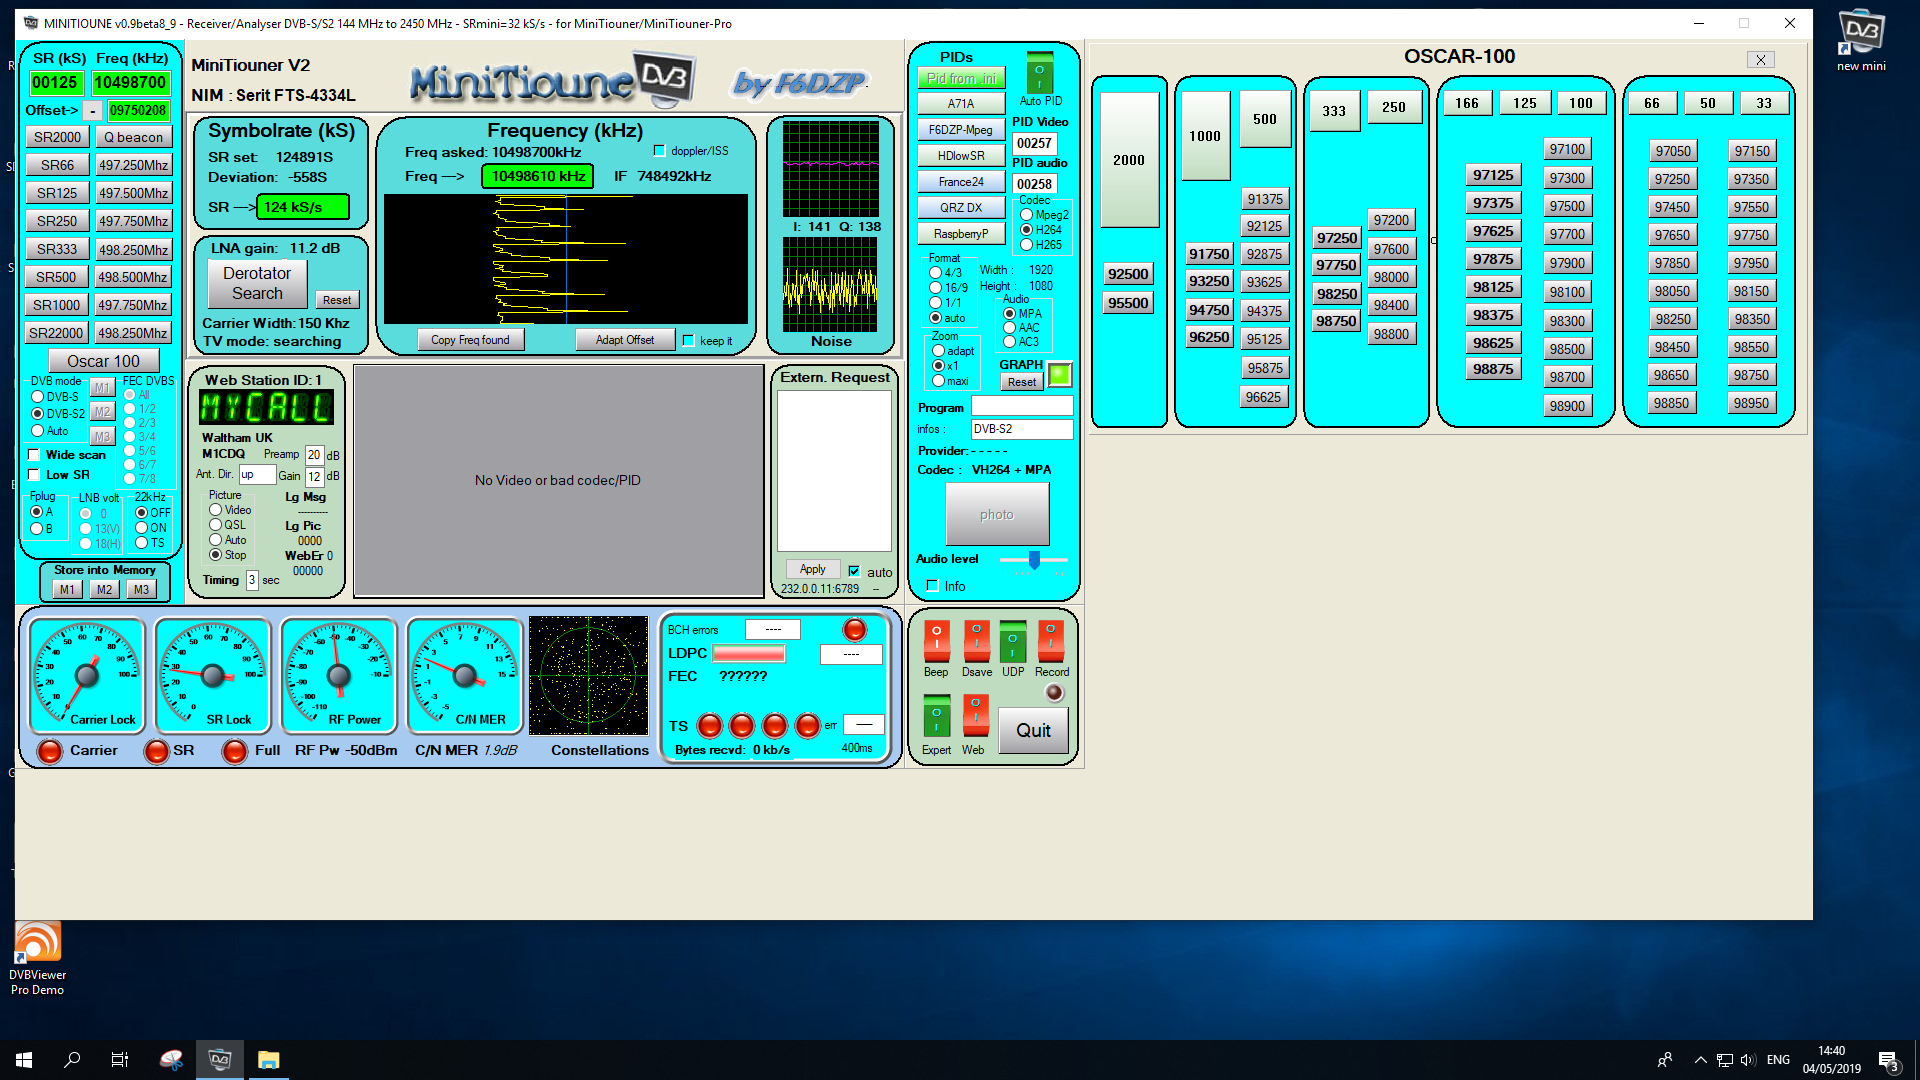Click the Noise waveform display
This screenshot has width=1920, height=1080.
click(x=831, y=285)
